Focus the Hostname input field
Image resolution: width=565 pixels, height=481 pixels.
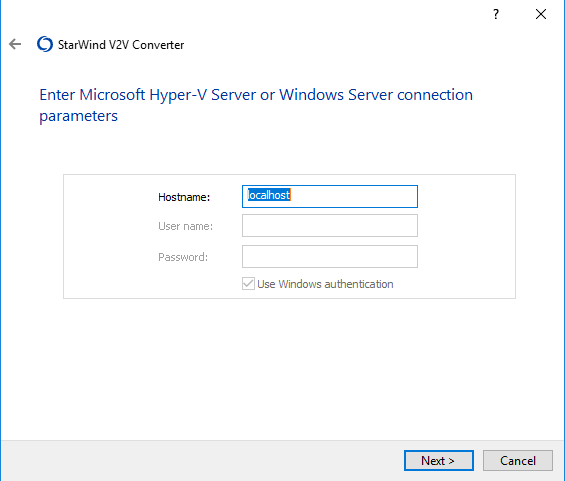point(330,196)
